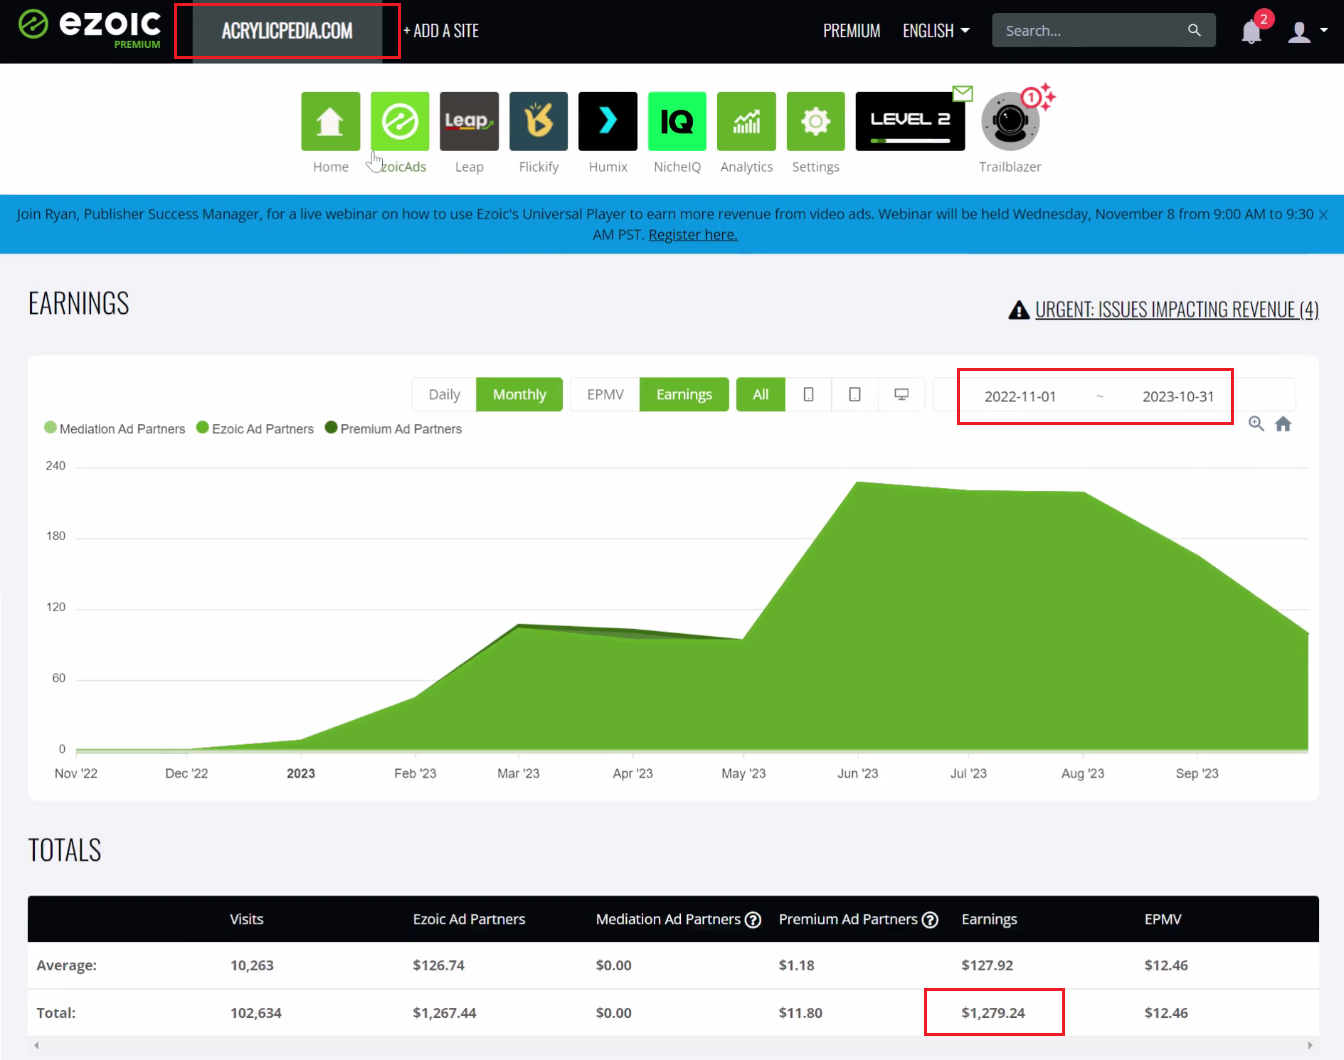The width and height of the screenshot is (1344, 1060).
Task: Open the Trailblazer astronaut icon
Action: [1010, 121]
